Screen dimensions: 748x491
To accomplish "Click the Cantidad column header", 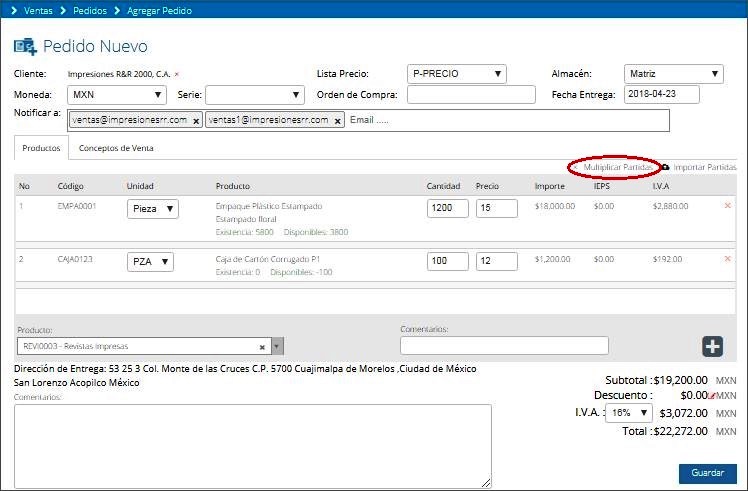I will click(x=443, y=186).
